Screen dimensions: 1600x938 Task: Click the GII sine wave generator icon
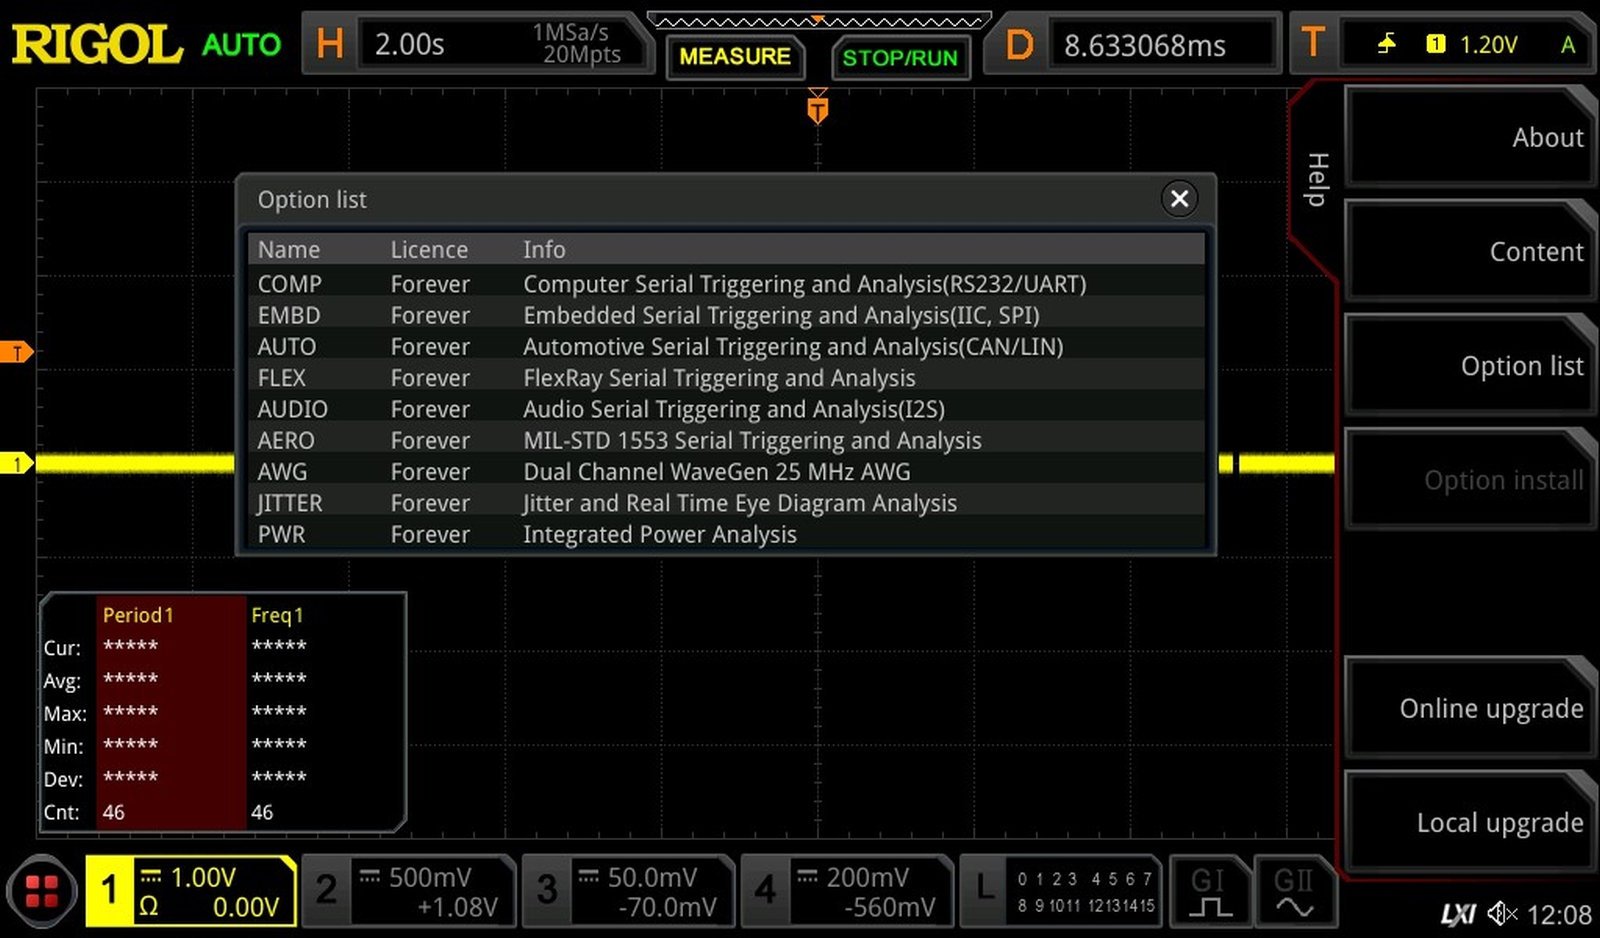[x=1293, y=891]
